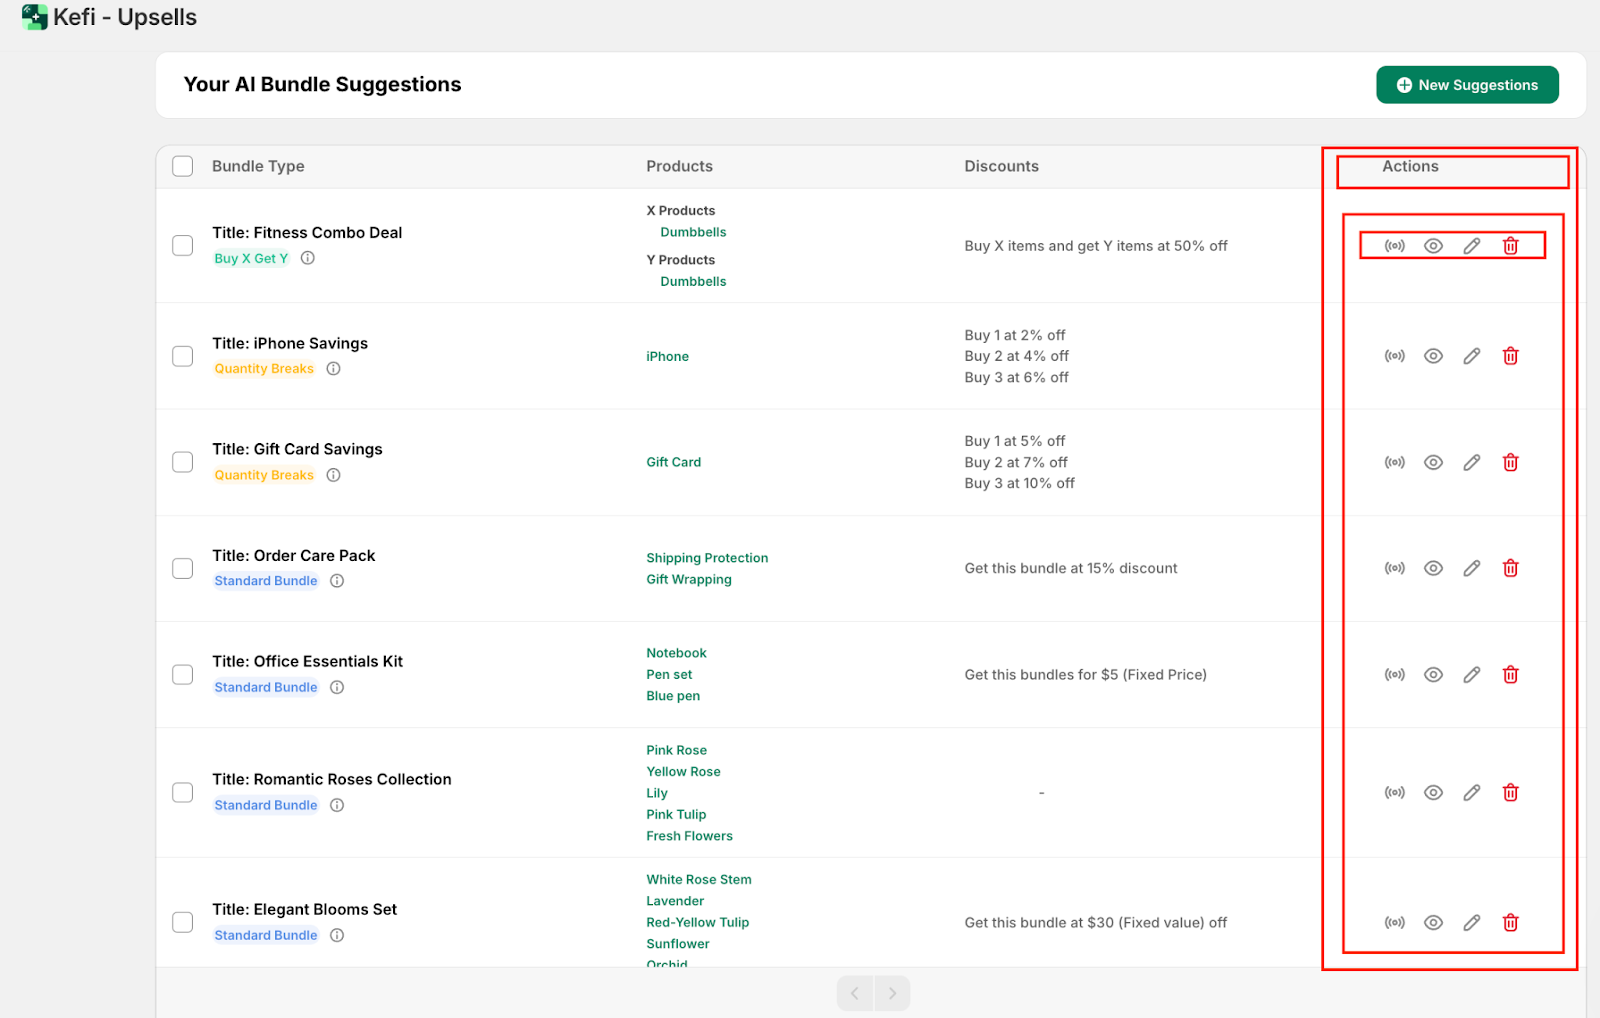The height and width of the screenshot is (1018, 1600).
Task: Click the Kefi app logo
Action: (35, 17)
